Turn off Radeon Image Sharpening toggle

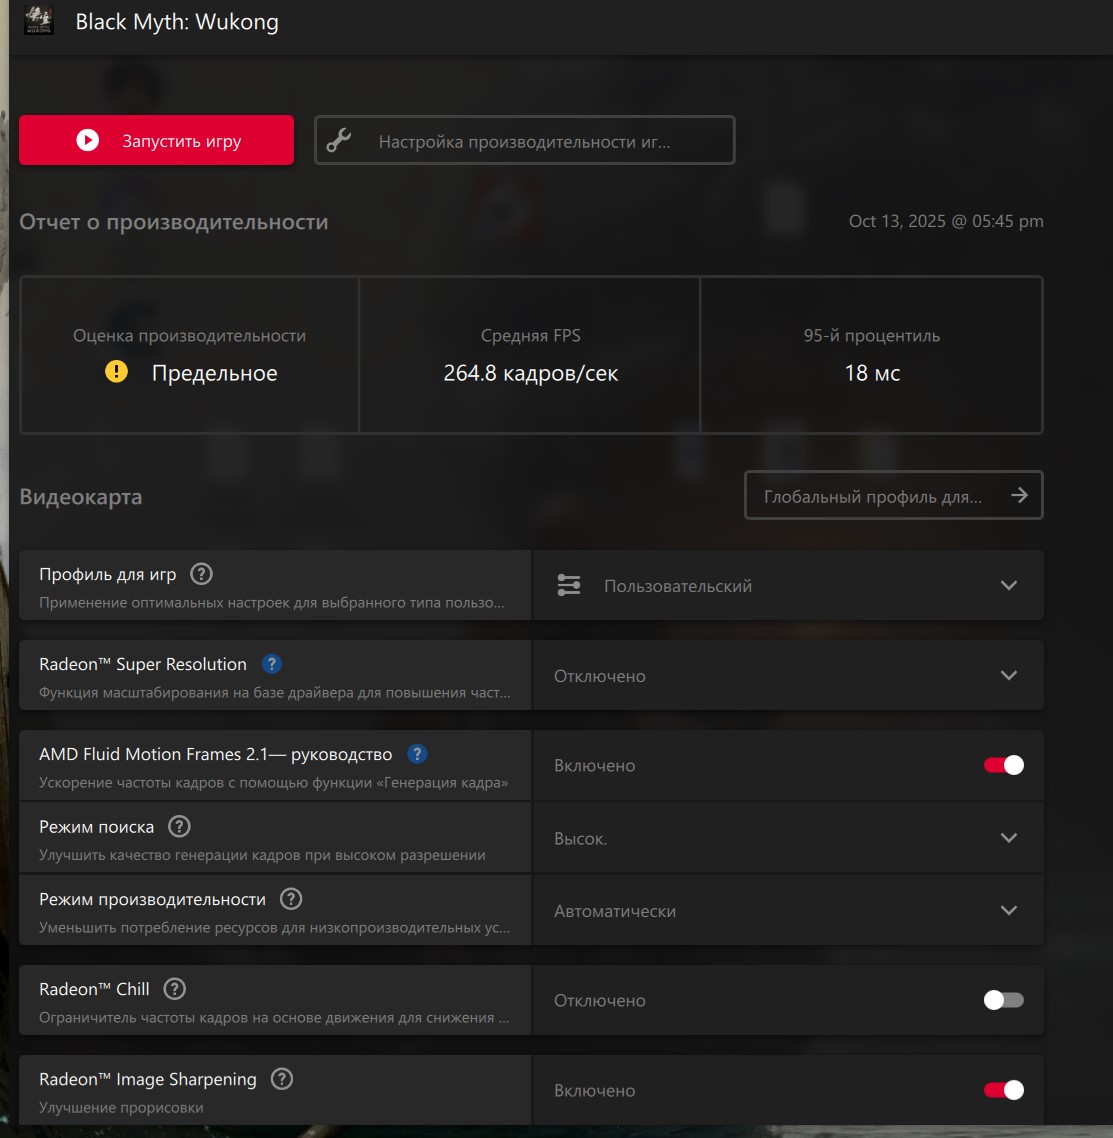[1003, 1090]
